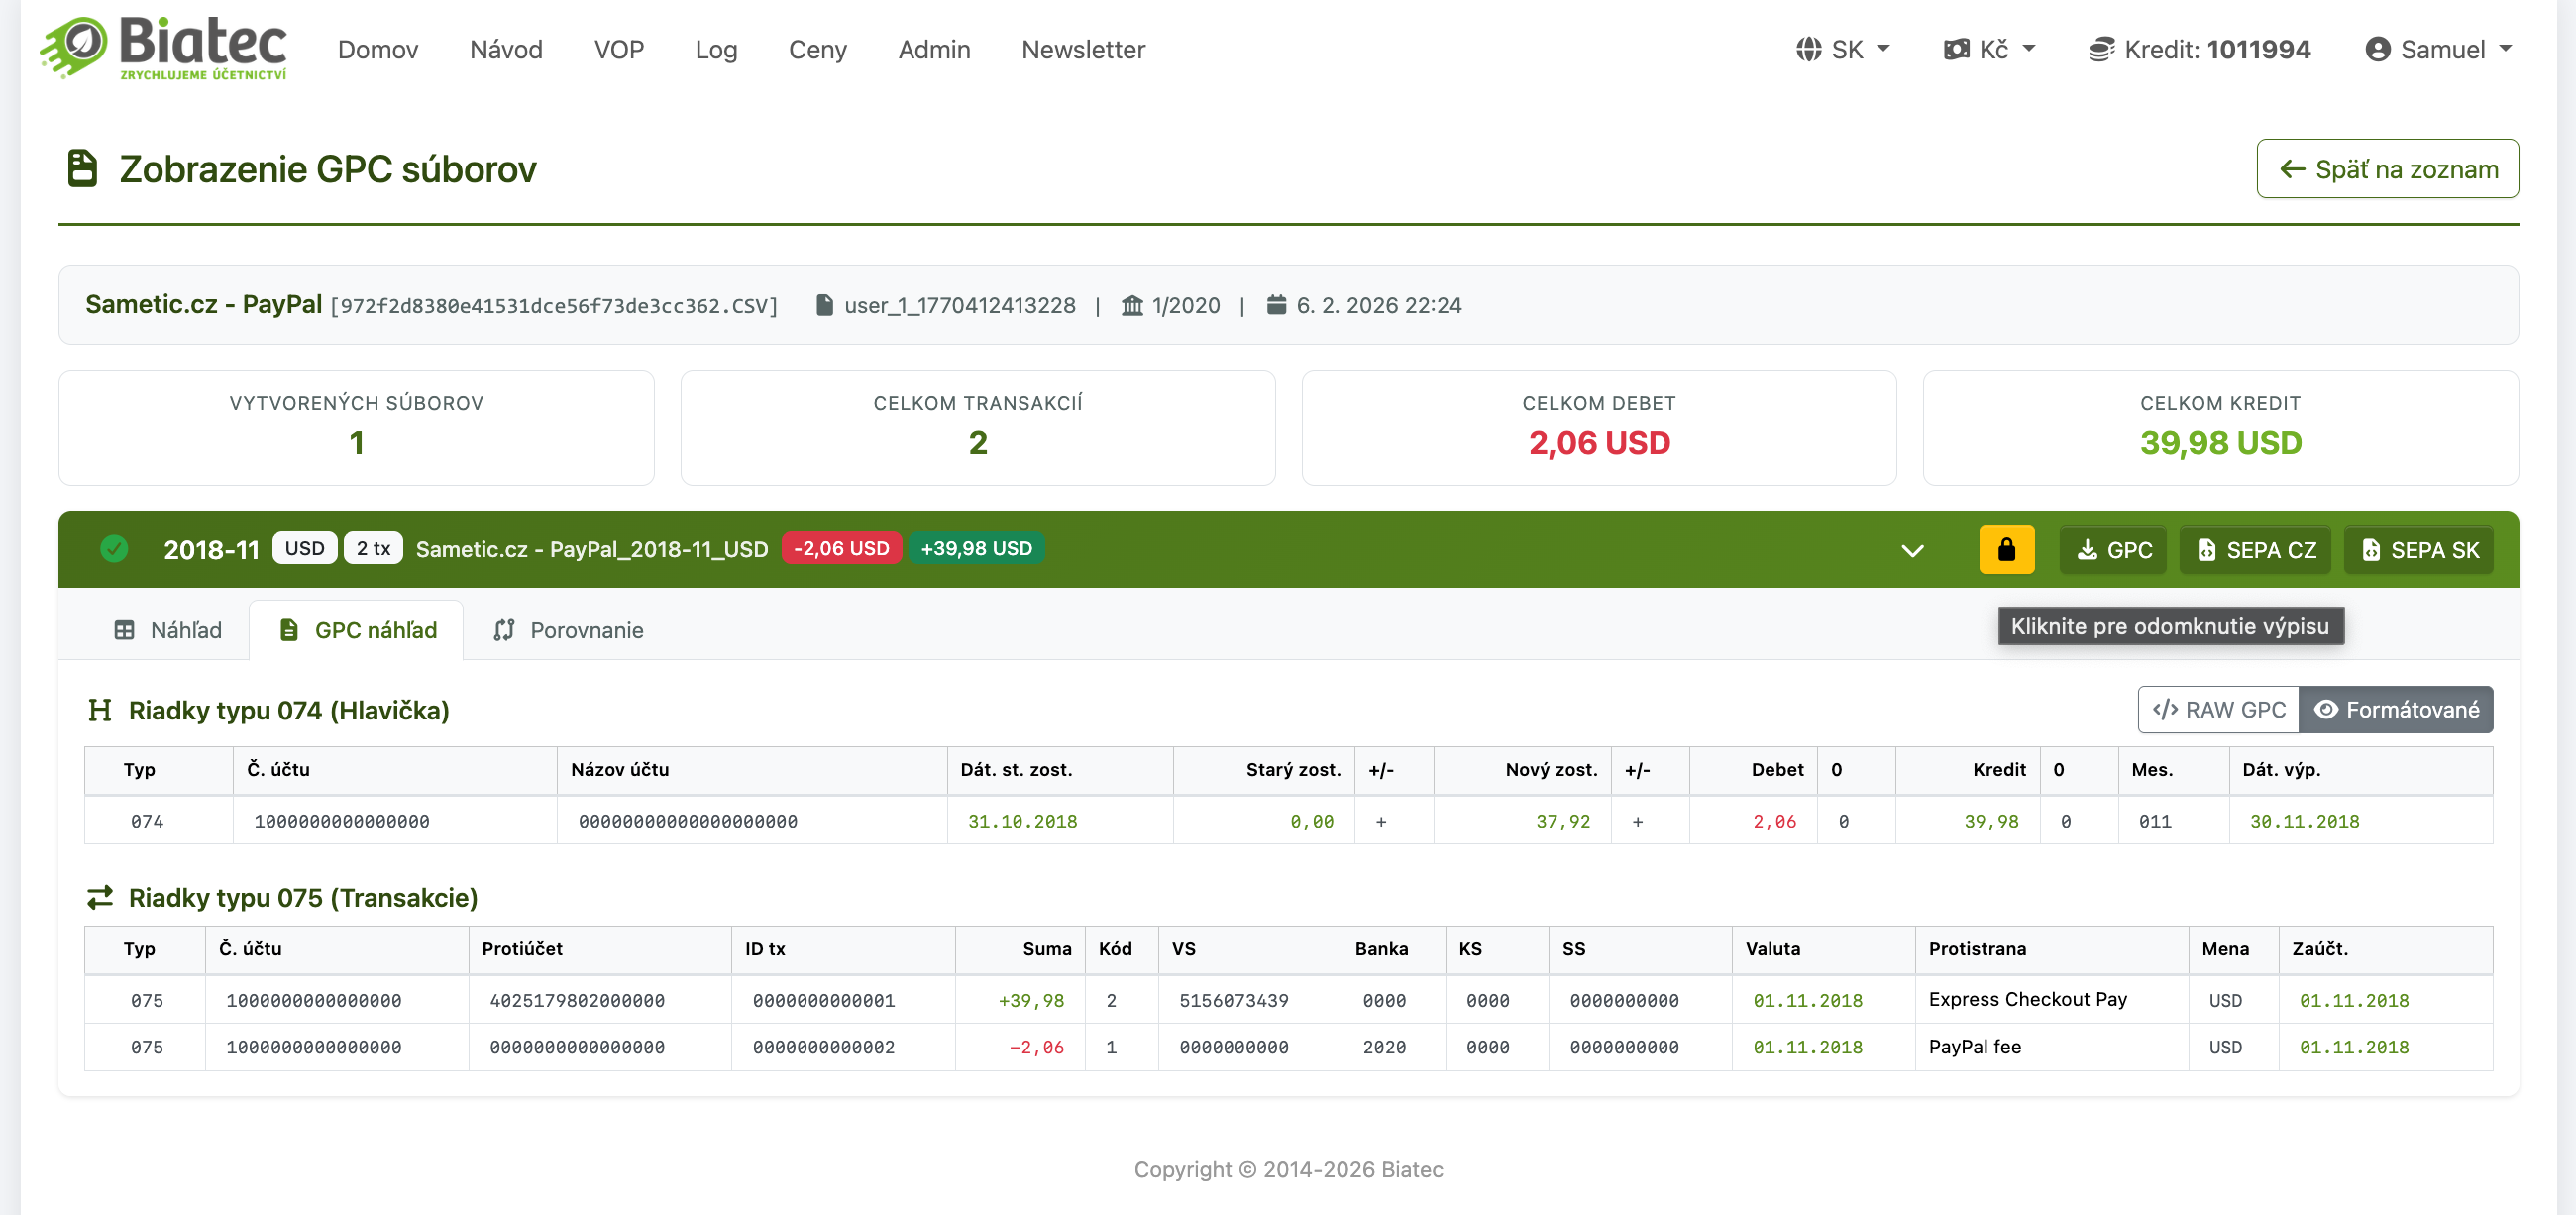This screenshot has height=1215, width=2576.
Task: Switch view to Formátované
Action: tap(2396, 709)
